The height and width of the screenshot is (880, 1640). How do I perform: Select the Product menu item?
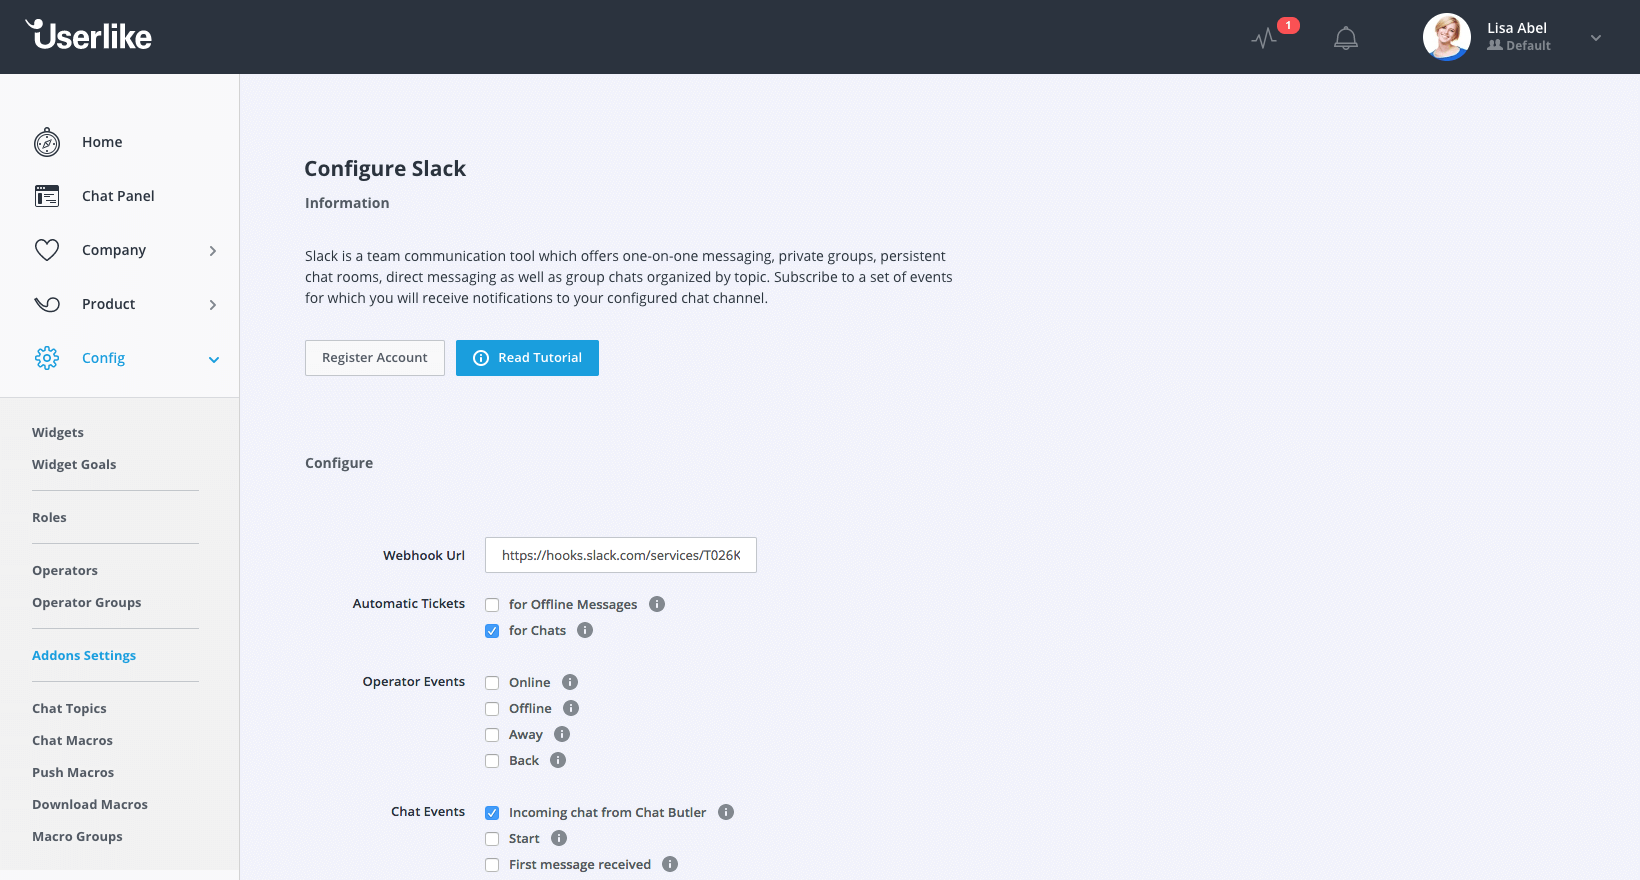[108, 304]
